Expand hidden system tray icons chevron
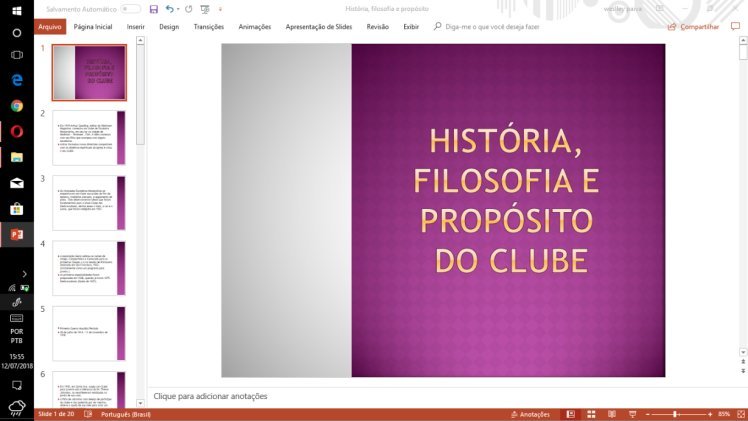Image resolution: width=748 pixels, height=421 pixels. [24, 274]
